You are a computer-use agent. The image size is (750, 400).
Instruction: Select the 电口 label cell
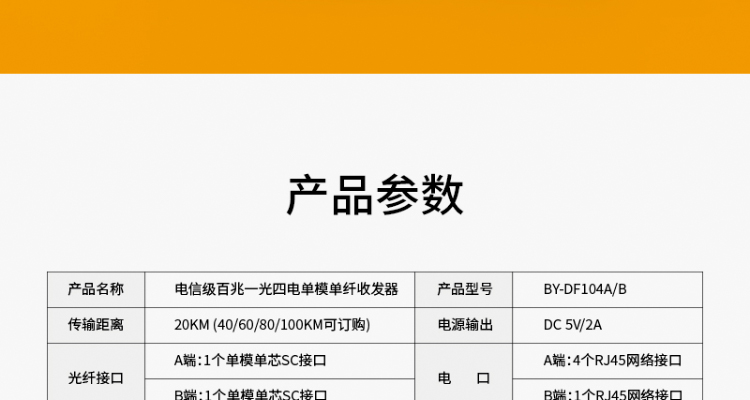pos(465,378)
